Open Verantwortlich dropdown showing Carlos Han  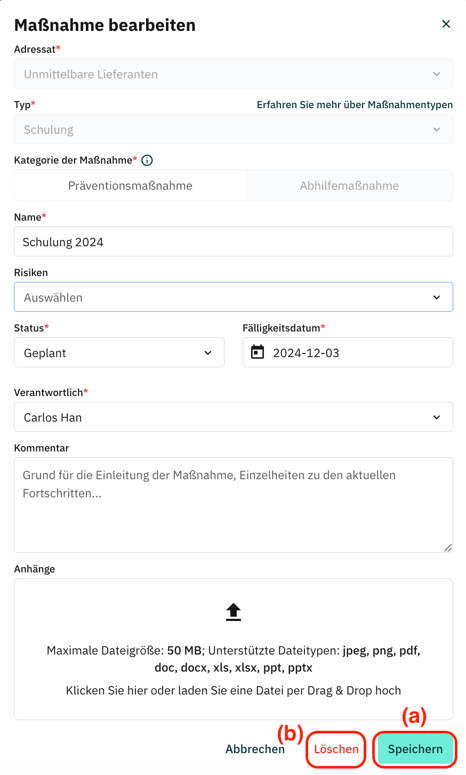[233, 417]
